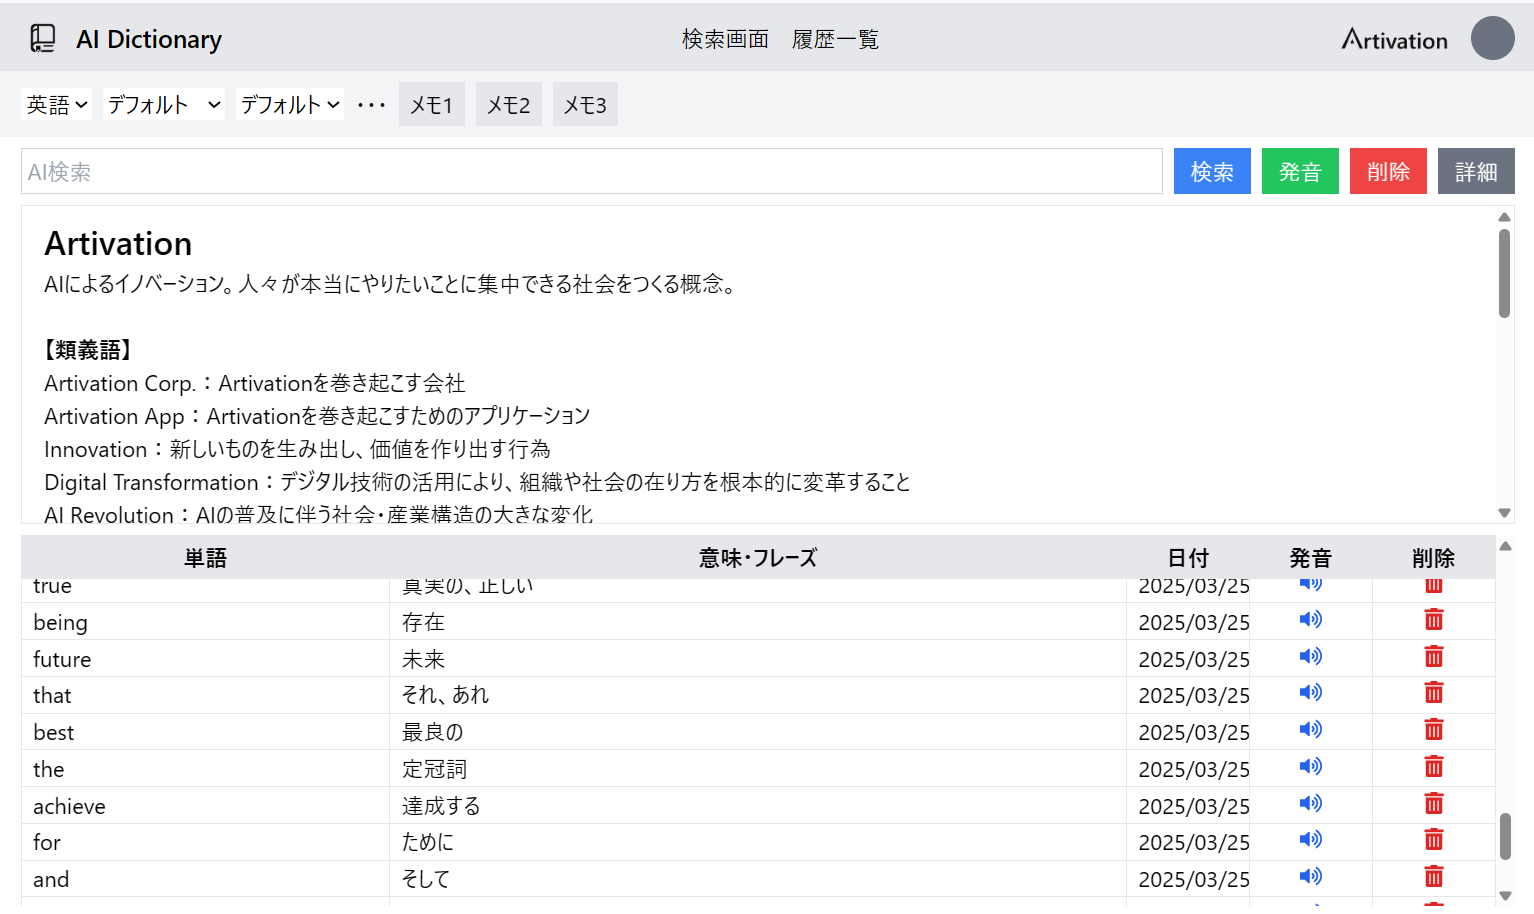Open 履歴一覧 history list
This screenshot has height=914, width=1534.
click(x=835, y=39)
